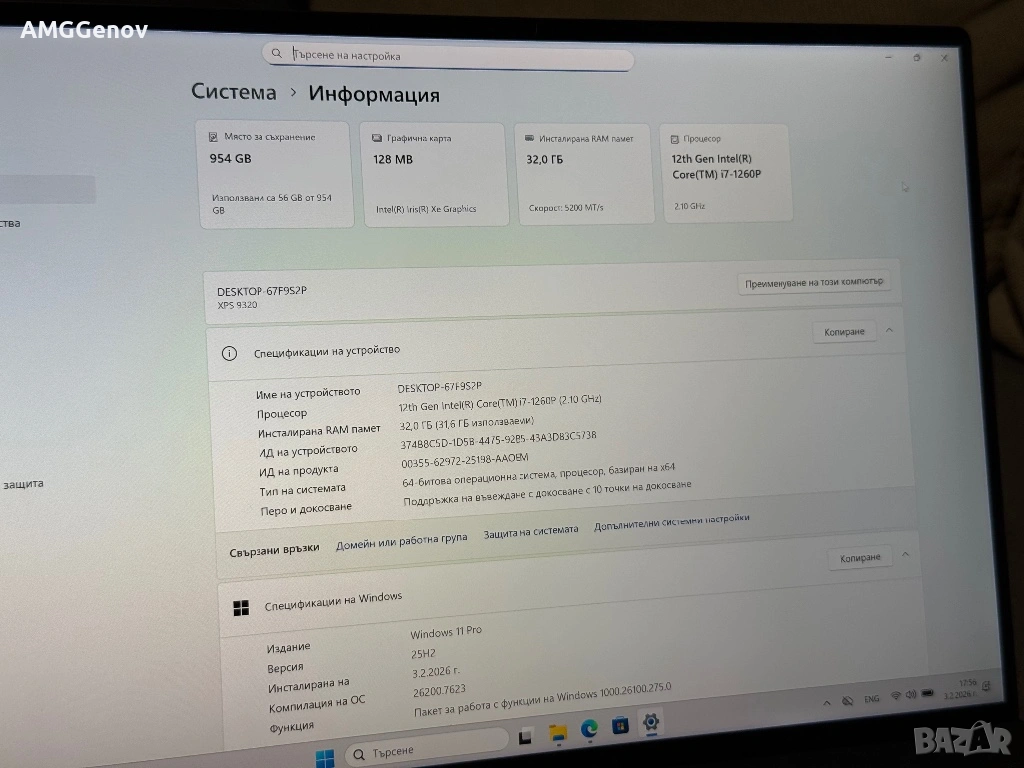The height and width of the screenshot is (768, 1024).
Task: Open the system protection link
Action: pyautogui.click(x=530, y=532)
